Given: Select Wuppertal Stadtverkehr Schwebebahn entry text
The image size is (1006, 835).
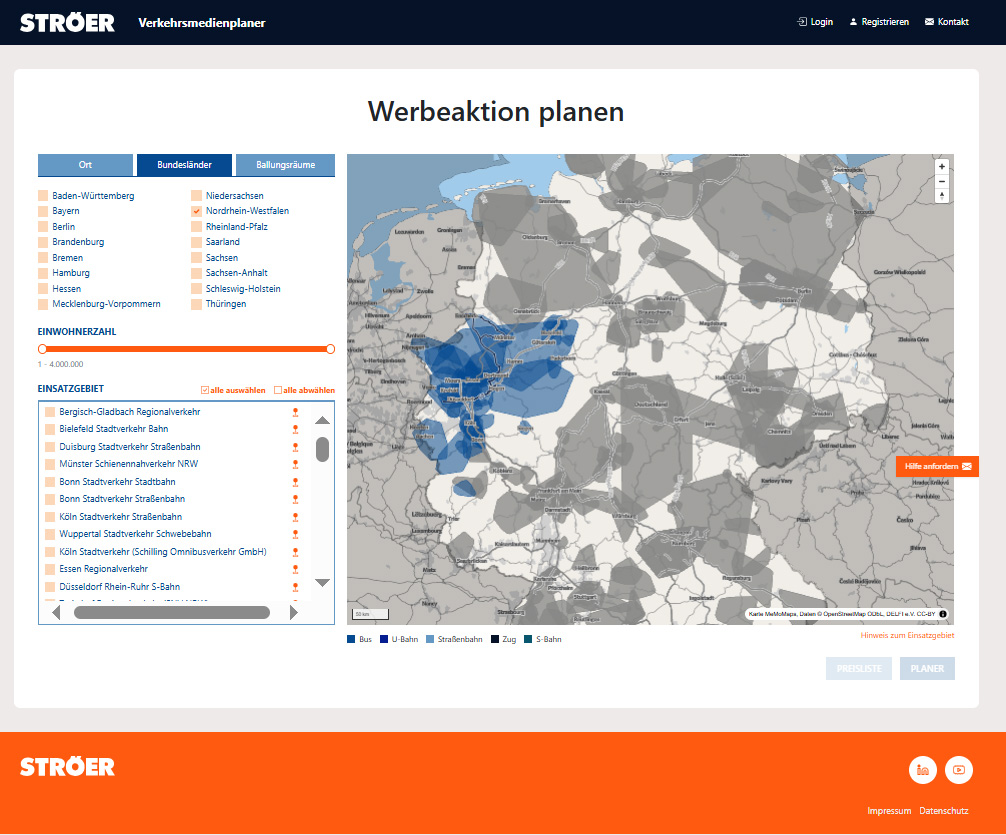Looking at the screenshot, I should coord(135,534).
